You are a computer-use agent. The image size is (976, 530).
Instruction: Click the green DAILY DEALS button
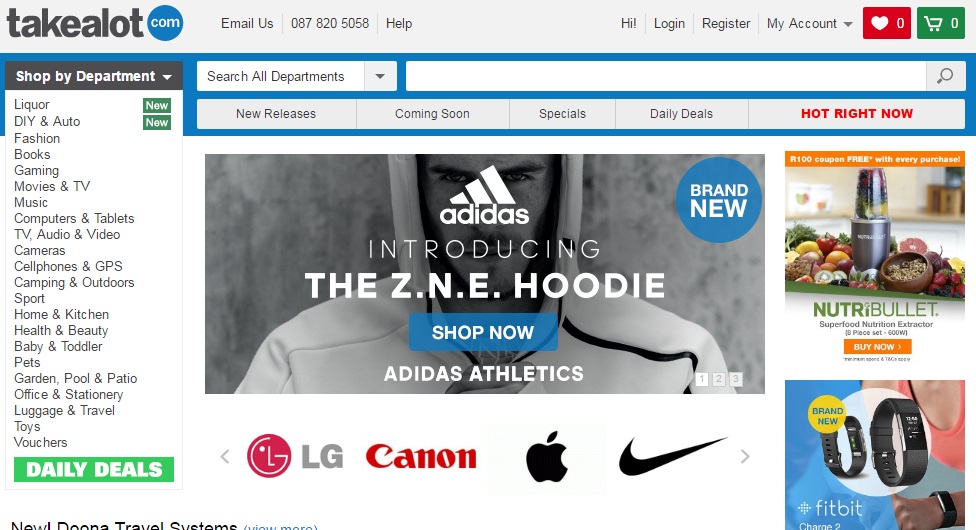94,469
